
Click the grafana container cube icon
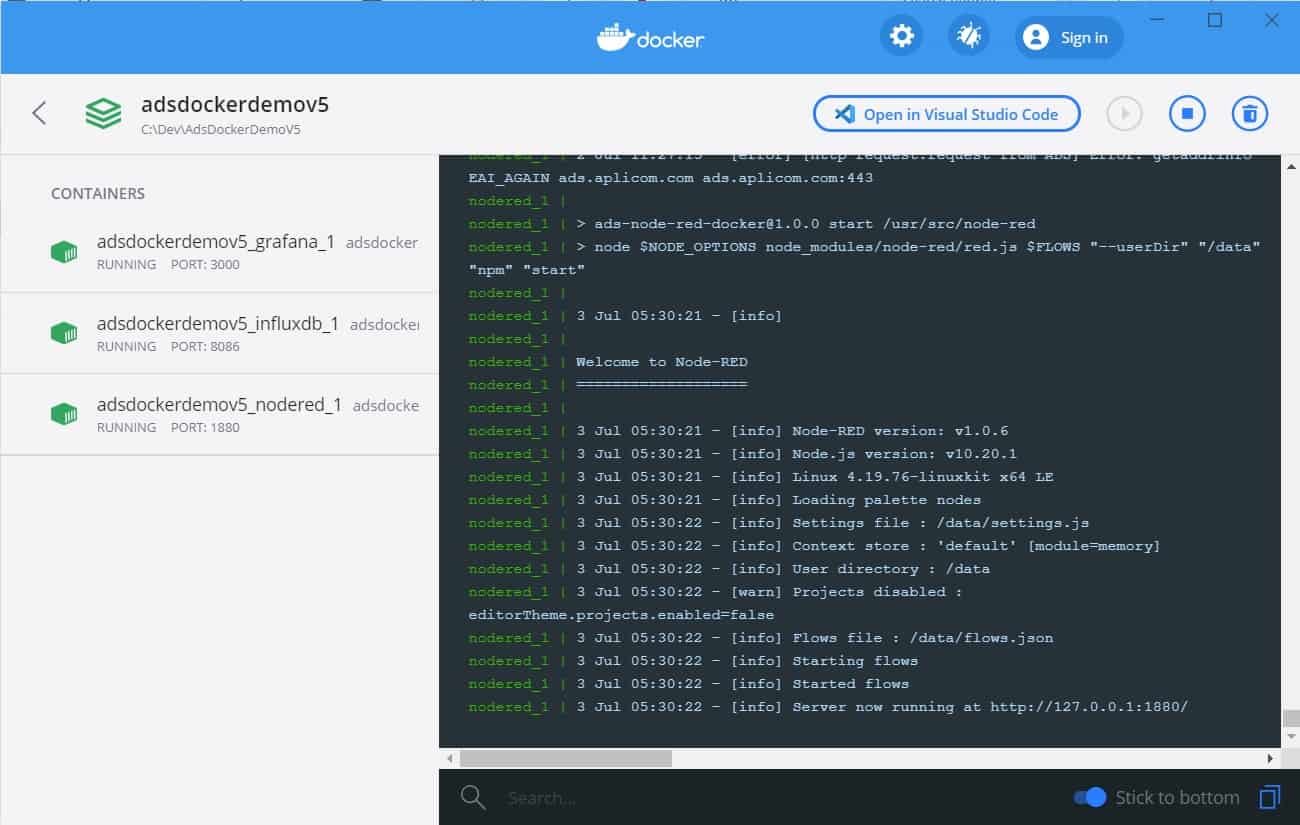(65, 252)
